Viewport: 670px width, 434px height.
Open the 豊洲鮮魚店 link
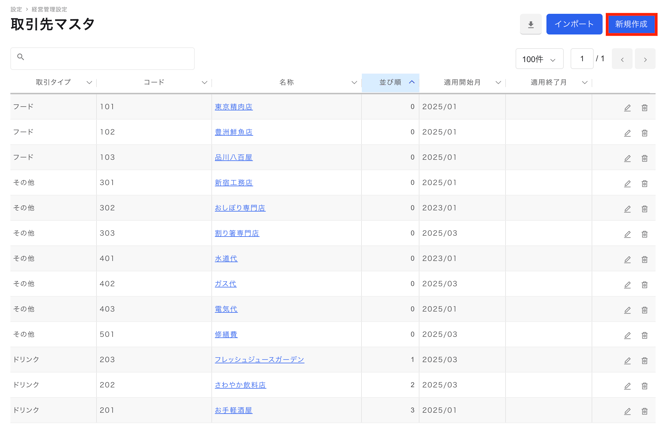233,132
